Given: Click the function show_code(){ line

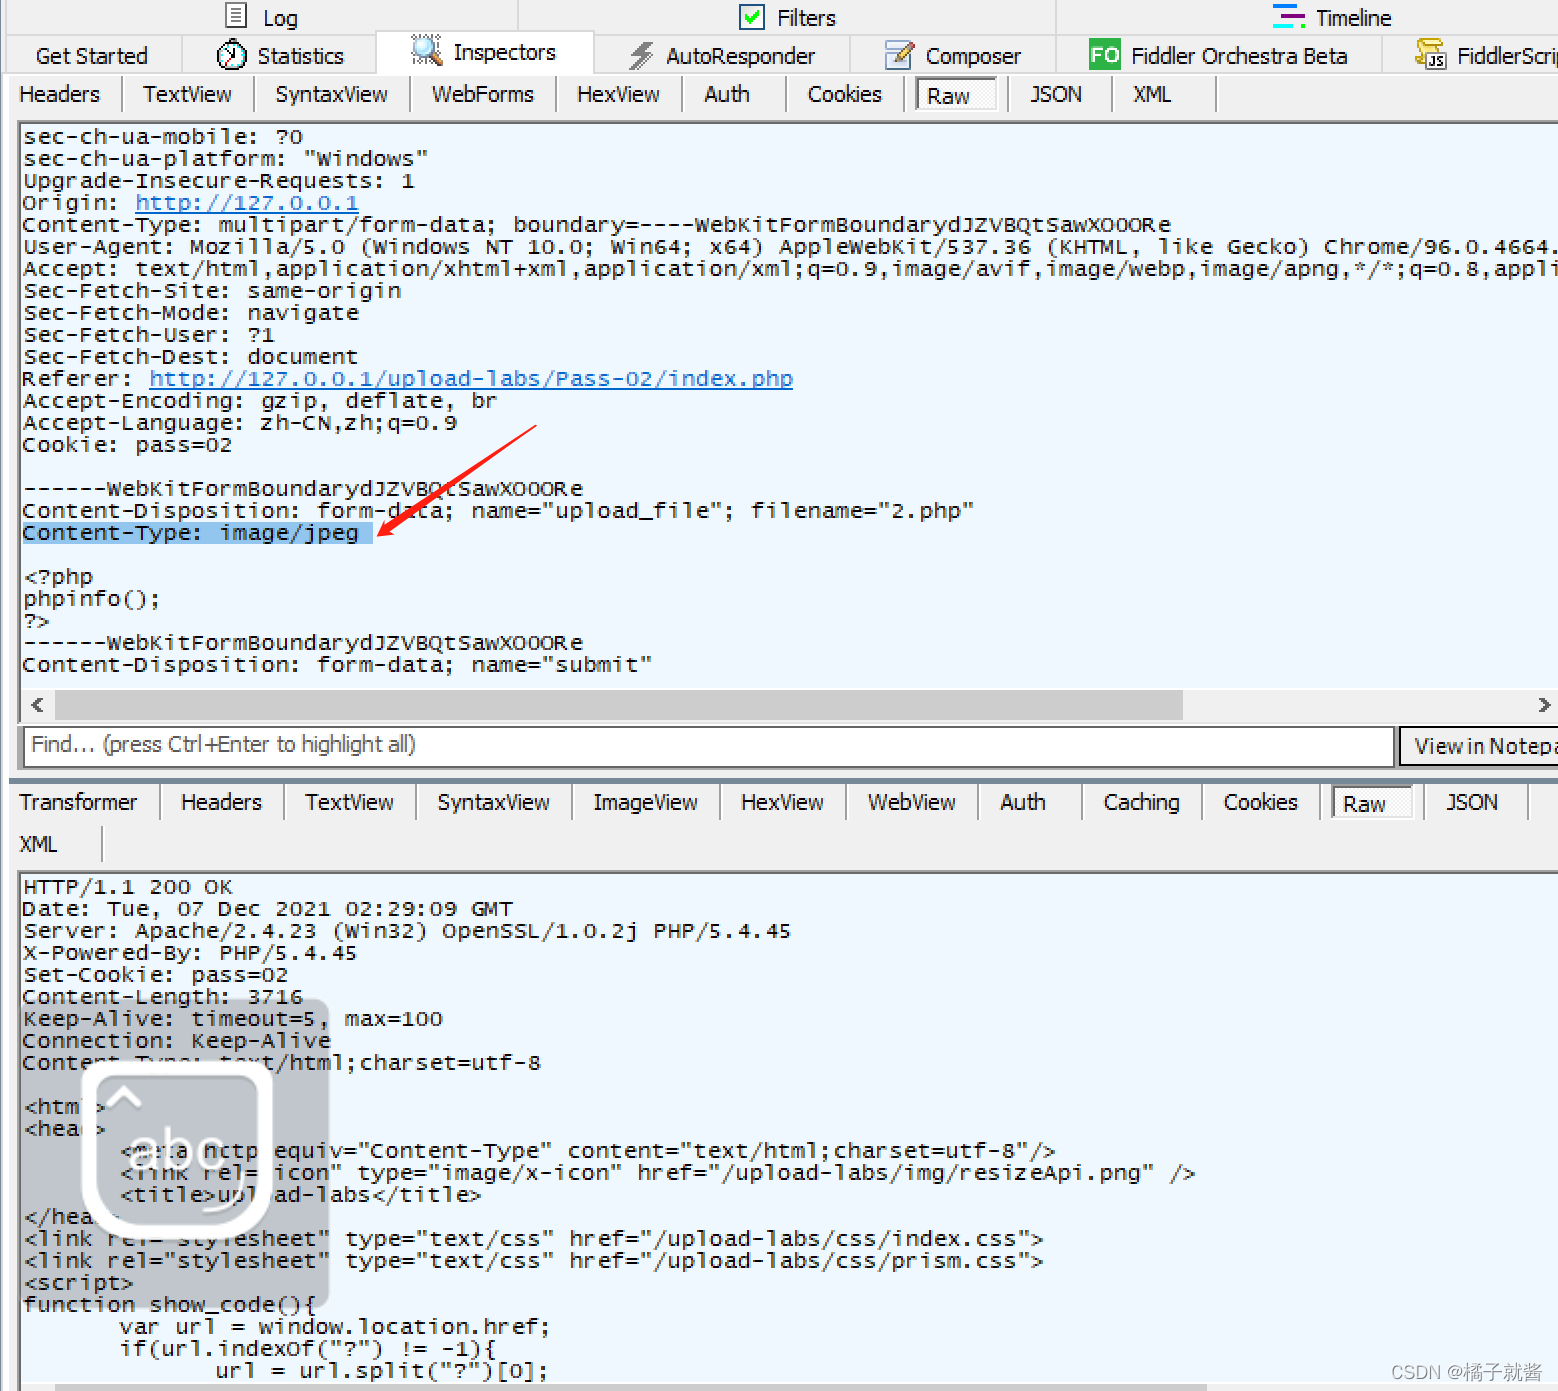Looking at the screenshot, I should click(169, 1305).
